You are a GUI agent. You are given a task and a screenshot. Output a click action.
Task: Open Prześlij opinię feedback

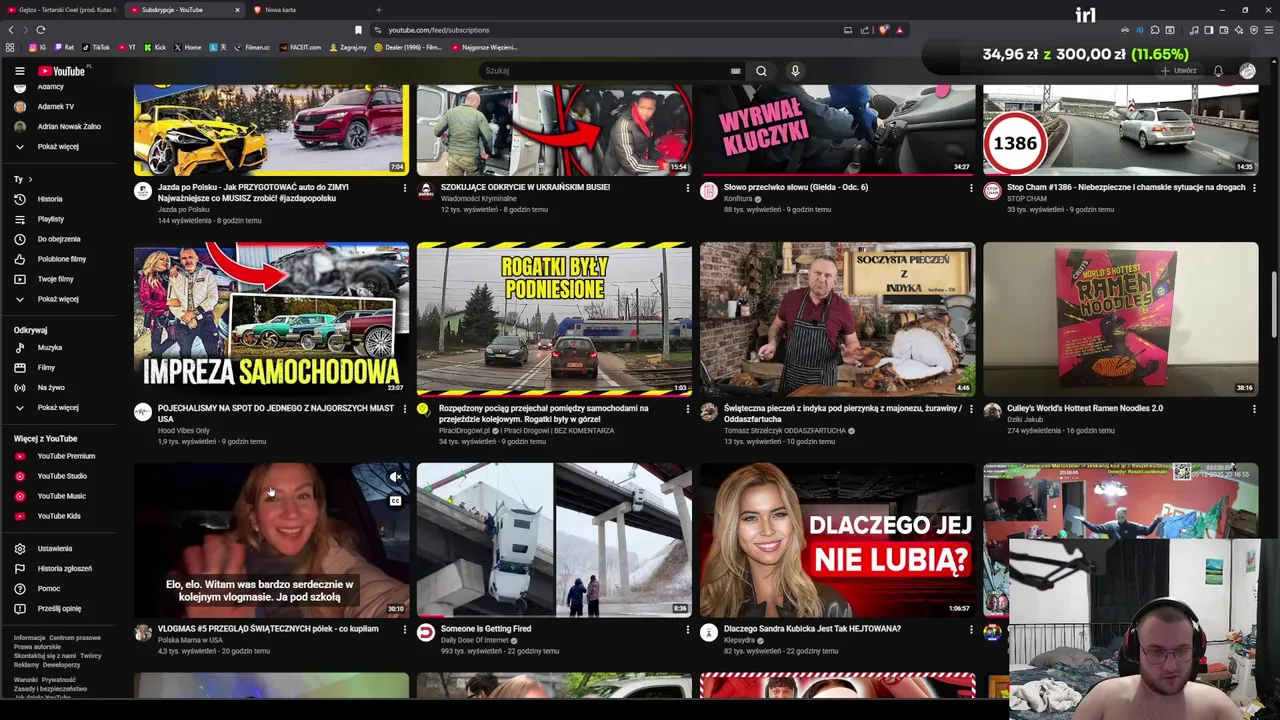point(59,609)
